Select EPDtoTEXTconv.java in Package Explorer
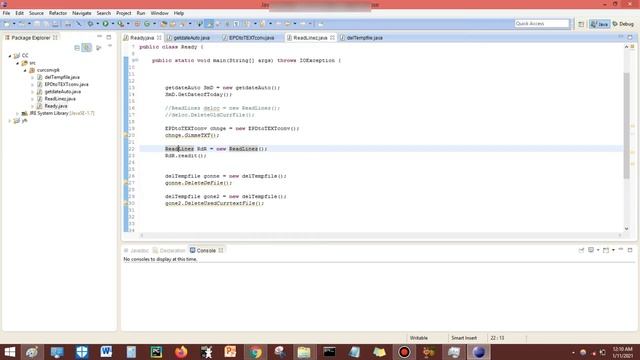 66,84
